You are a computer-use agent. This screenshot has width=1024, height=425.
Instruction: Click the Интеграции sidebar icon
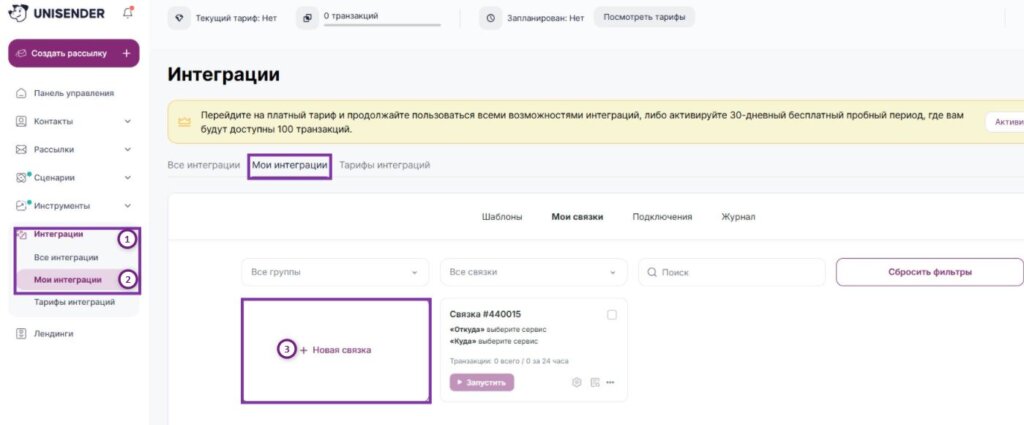pyautogui.click(x=22, y=235)
